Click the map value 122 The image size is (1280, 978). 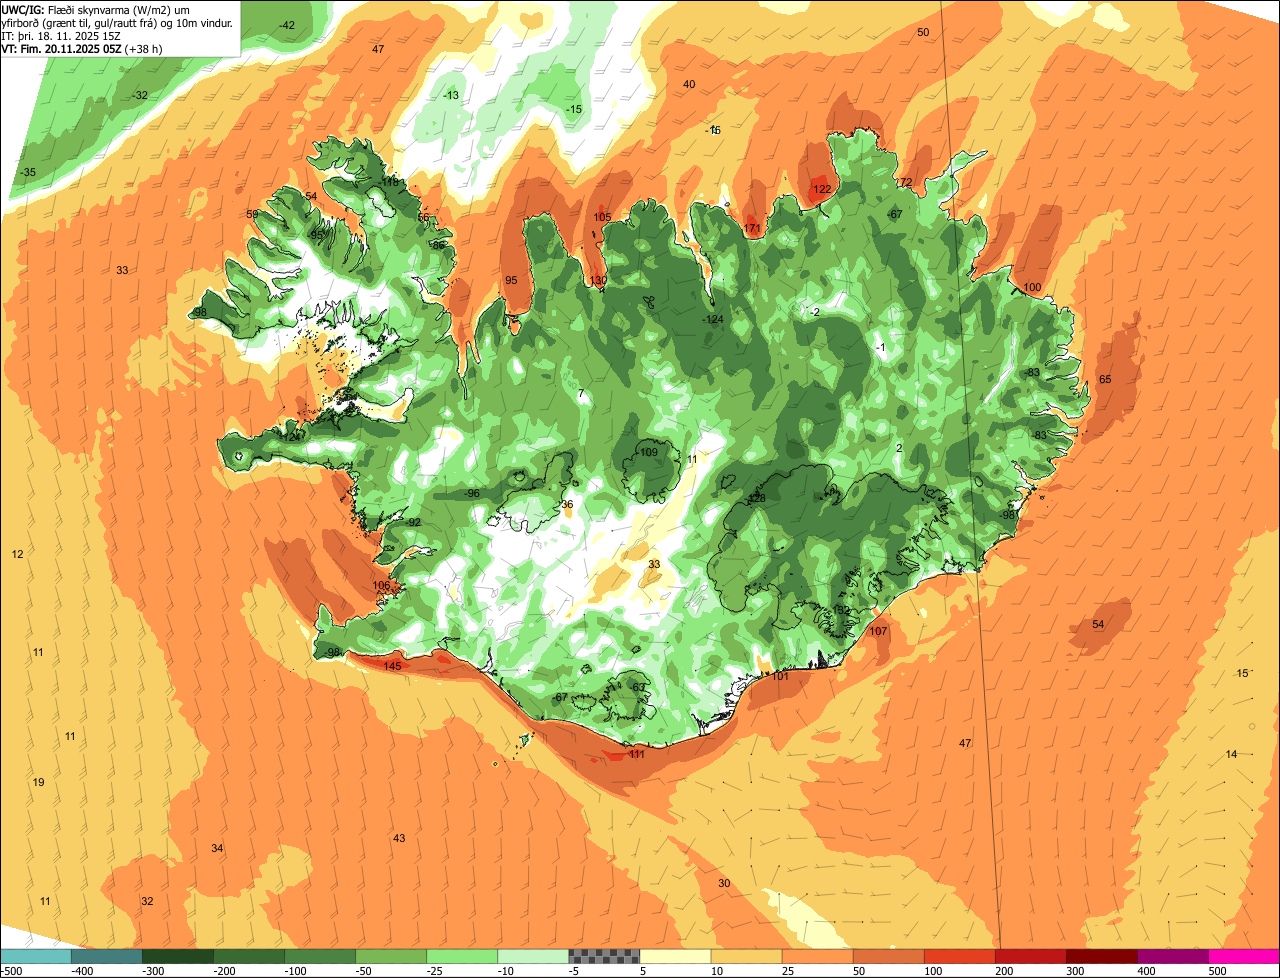pos(822,189)
